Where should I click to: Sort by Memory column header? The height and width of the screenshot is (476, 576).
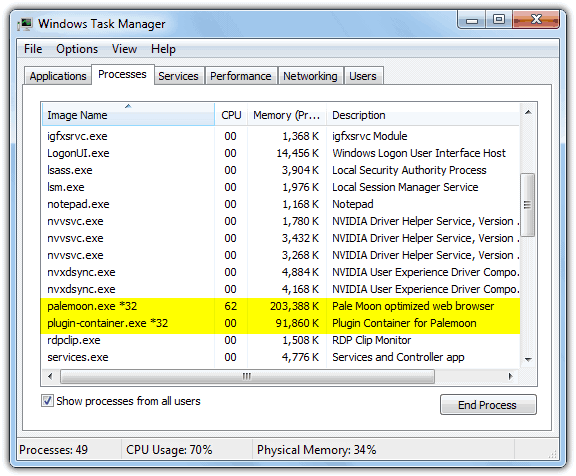coord(287,115)
